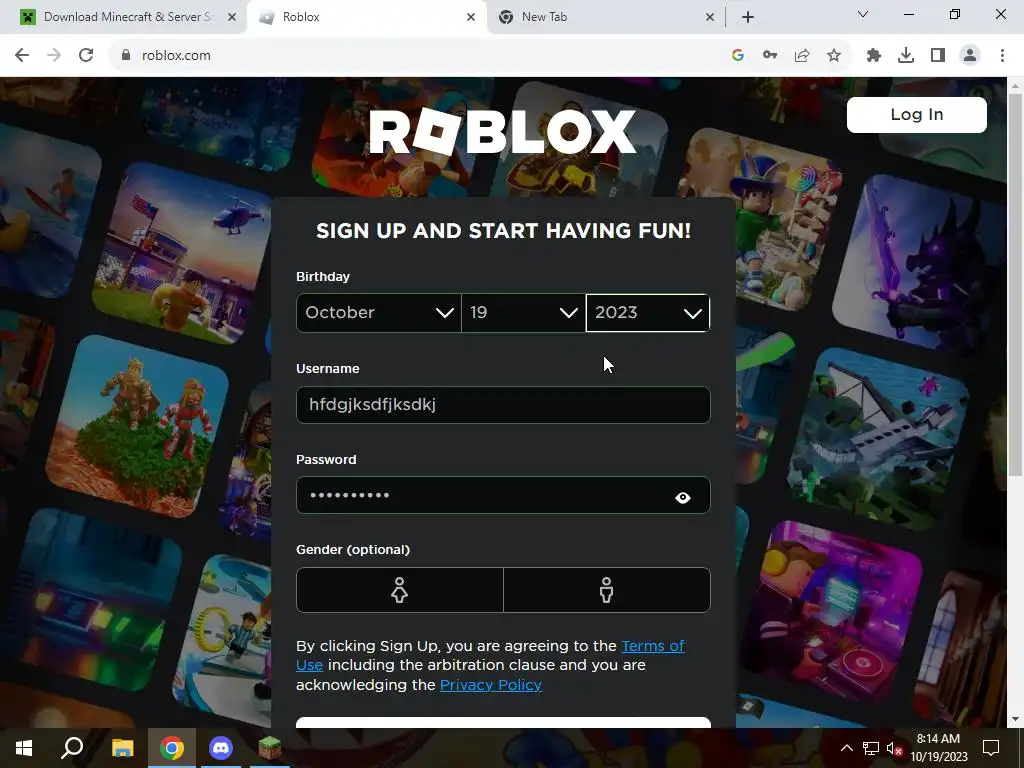Bookmark this page with the star
The width and height of the screenshot is (1024, 768).
coord(834,56)
